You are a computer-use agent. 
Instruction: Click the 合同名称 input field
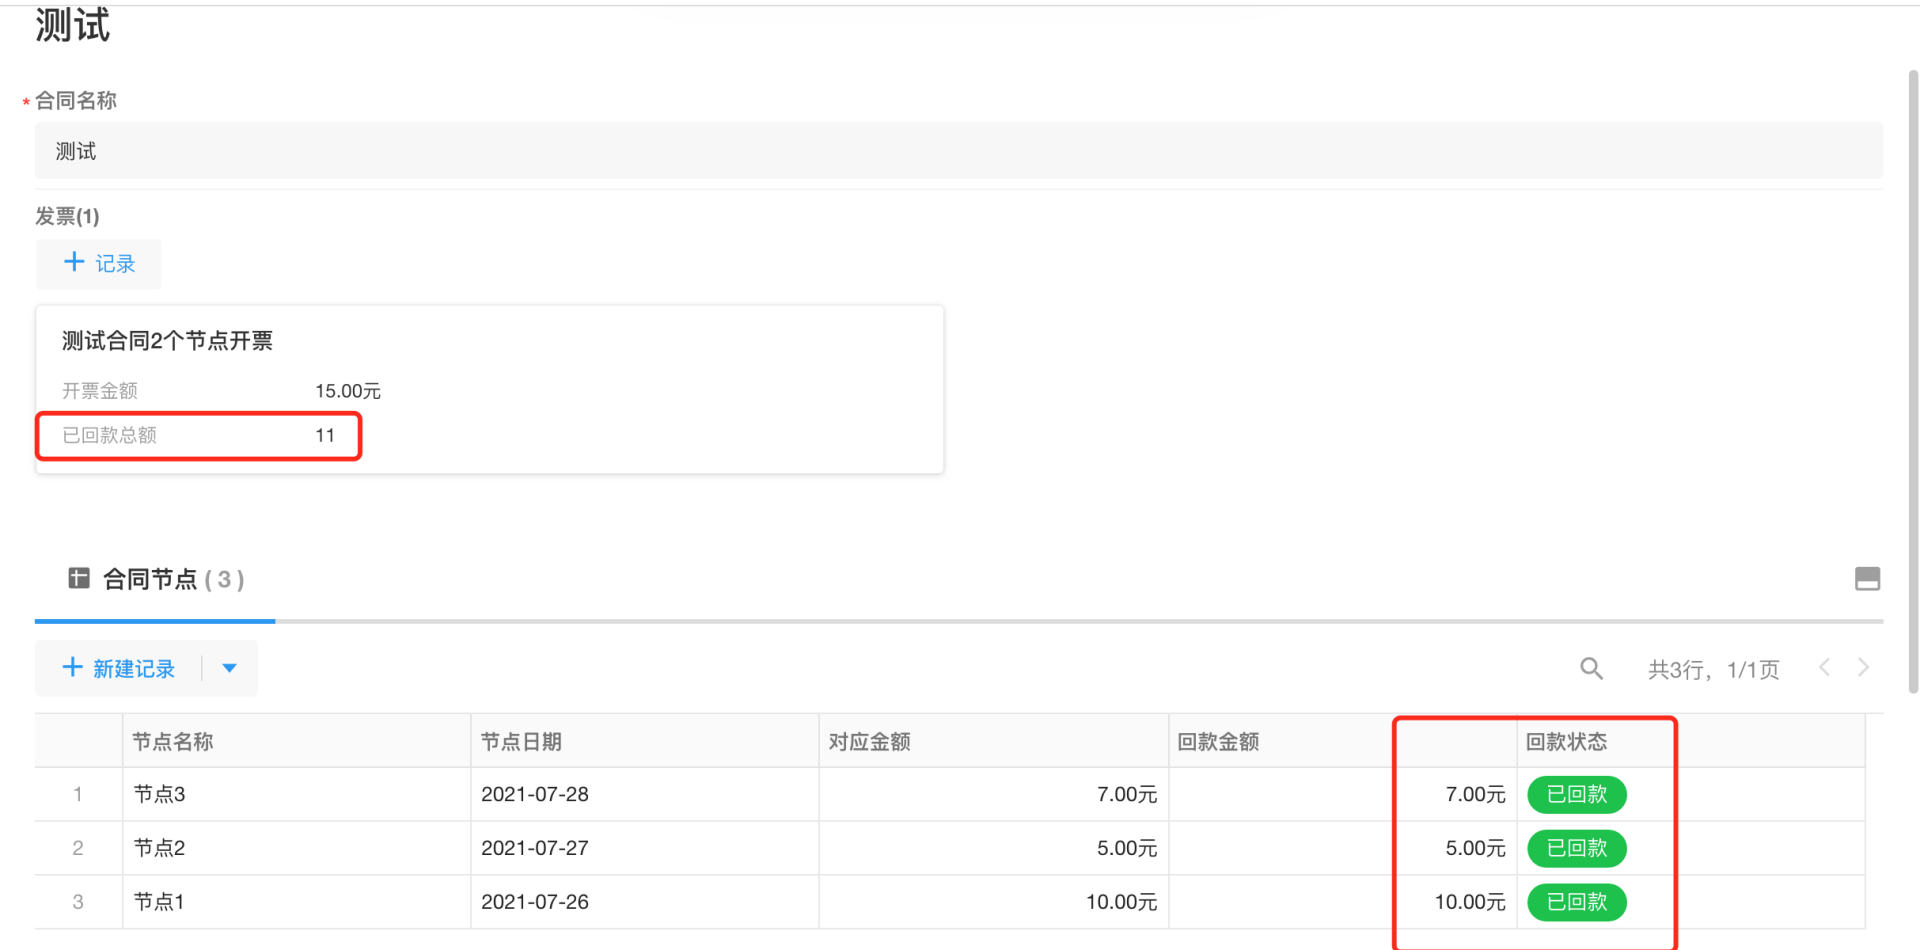click(x=958, y=151)
